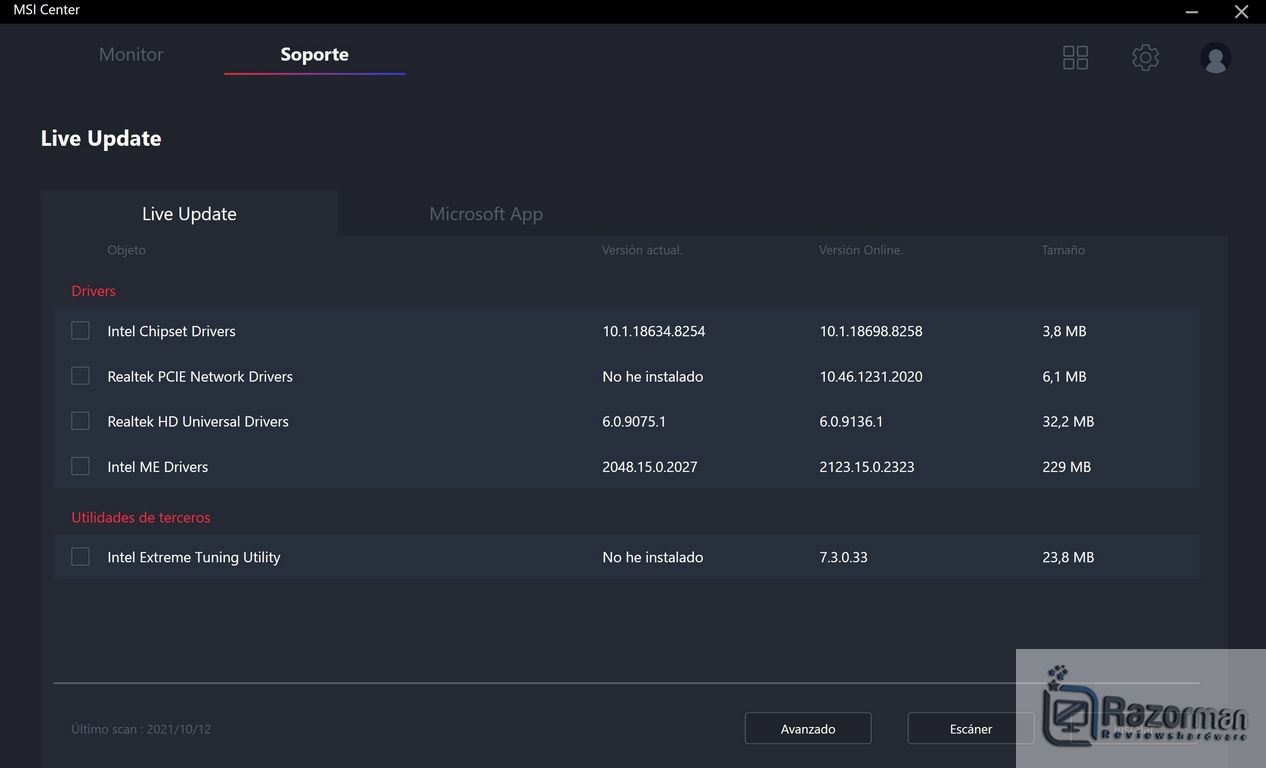Open the apps grid icon
This screenshot has width=1266, height=768.
pos(1075,57)
